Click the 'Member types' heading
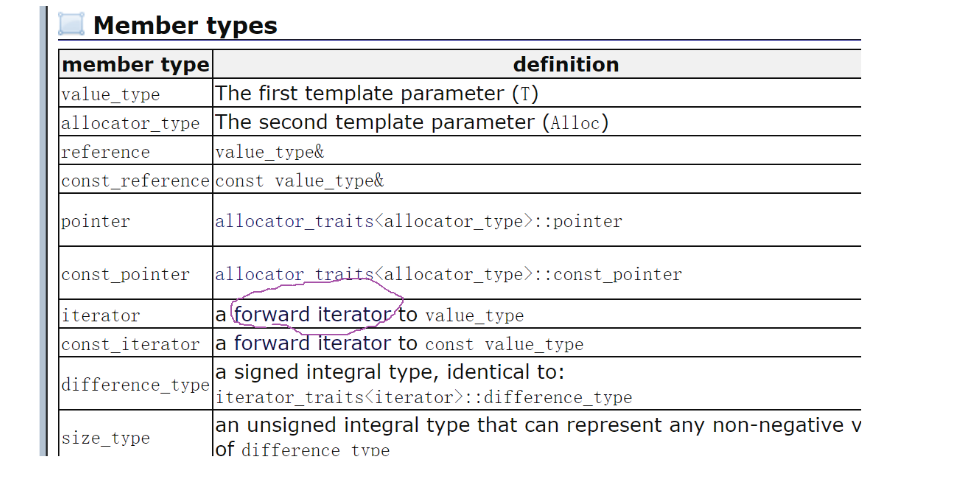Image resolution: width=955 pixels, height=479 pixels. click(x=185, y=25)
